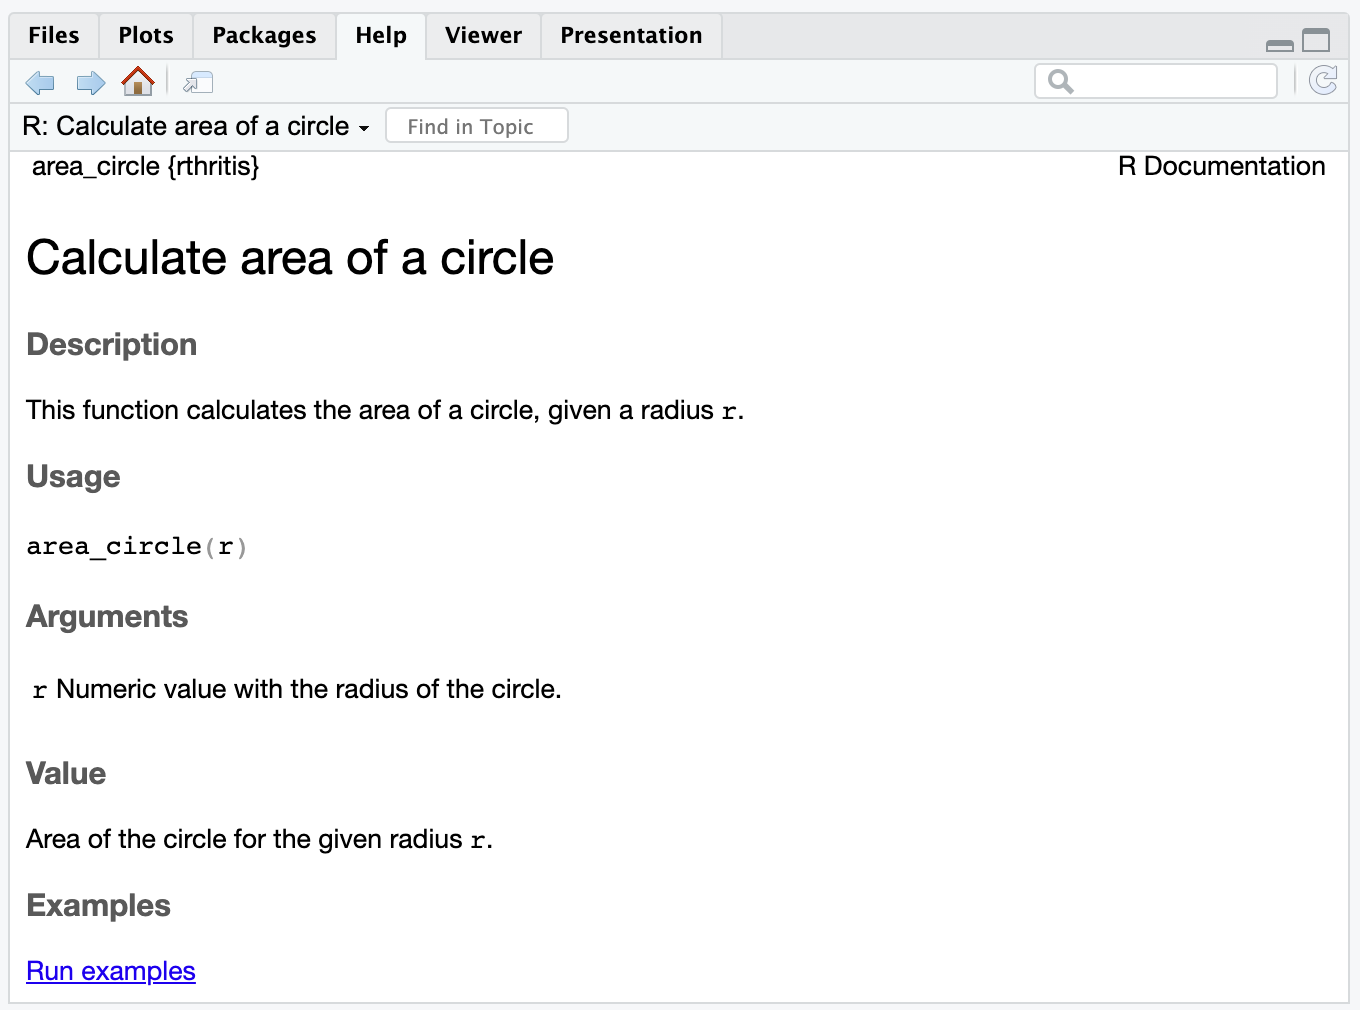
Task: Show help topic in new window
Action: click(198, 83)
